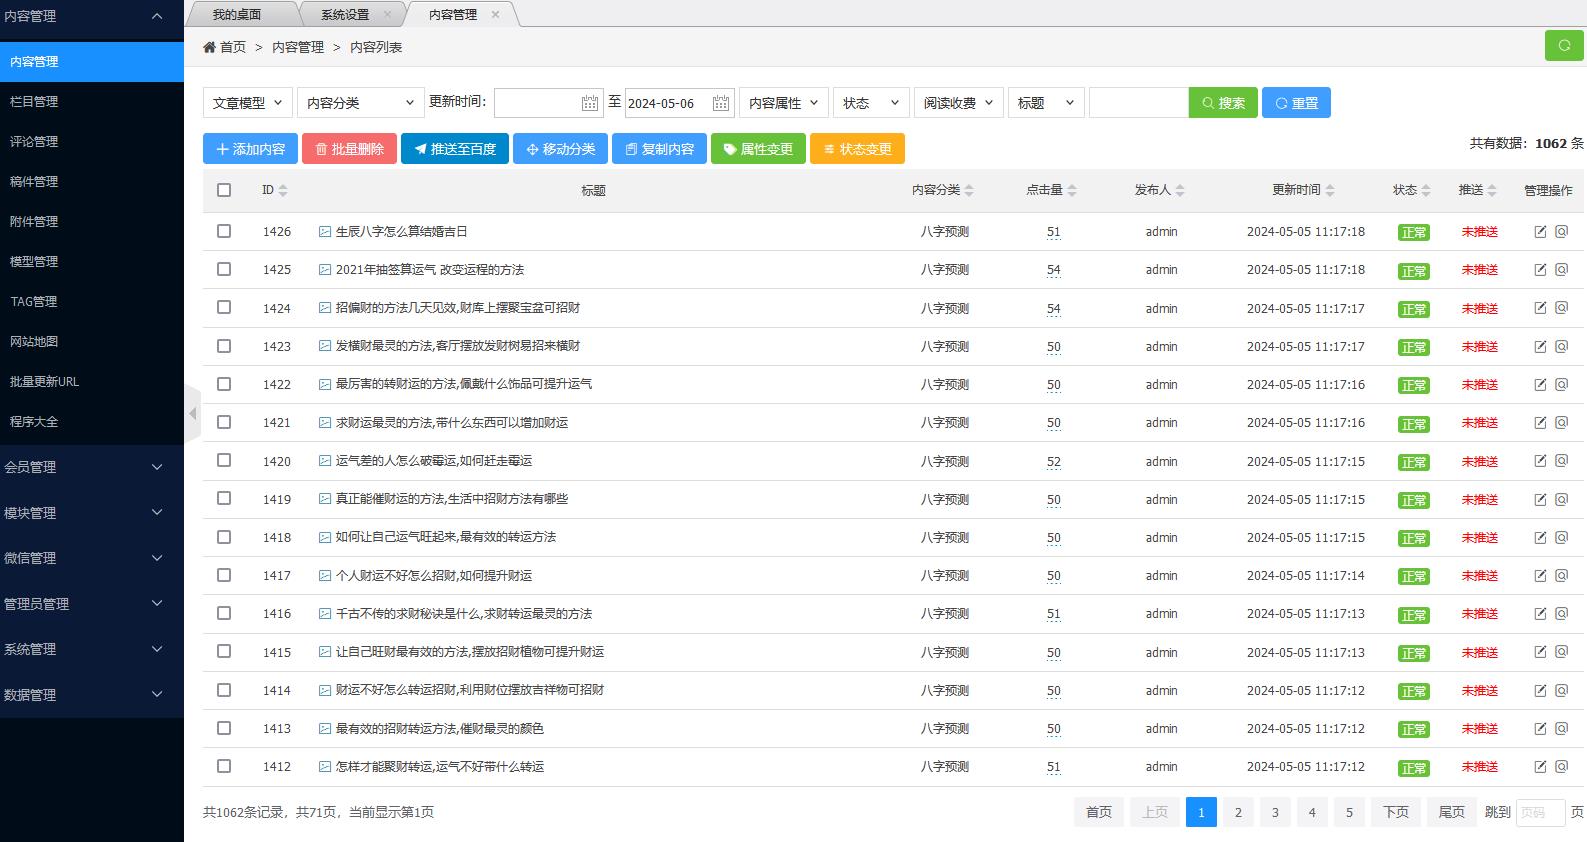This screenshot has width=1587, height=842.
Task: Sort the 点击量 column
Action: (x=1072, y=190)
